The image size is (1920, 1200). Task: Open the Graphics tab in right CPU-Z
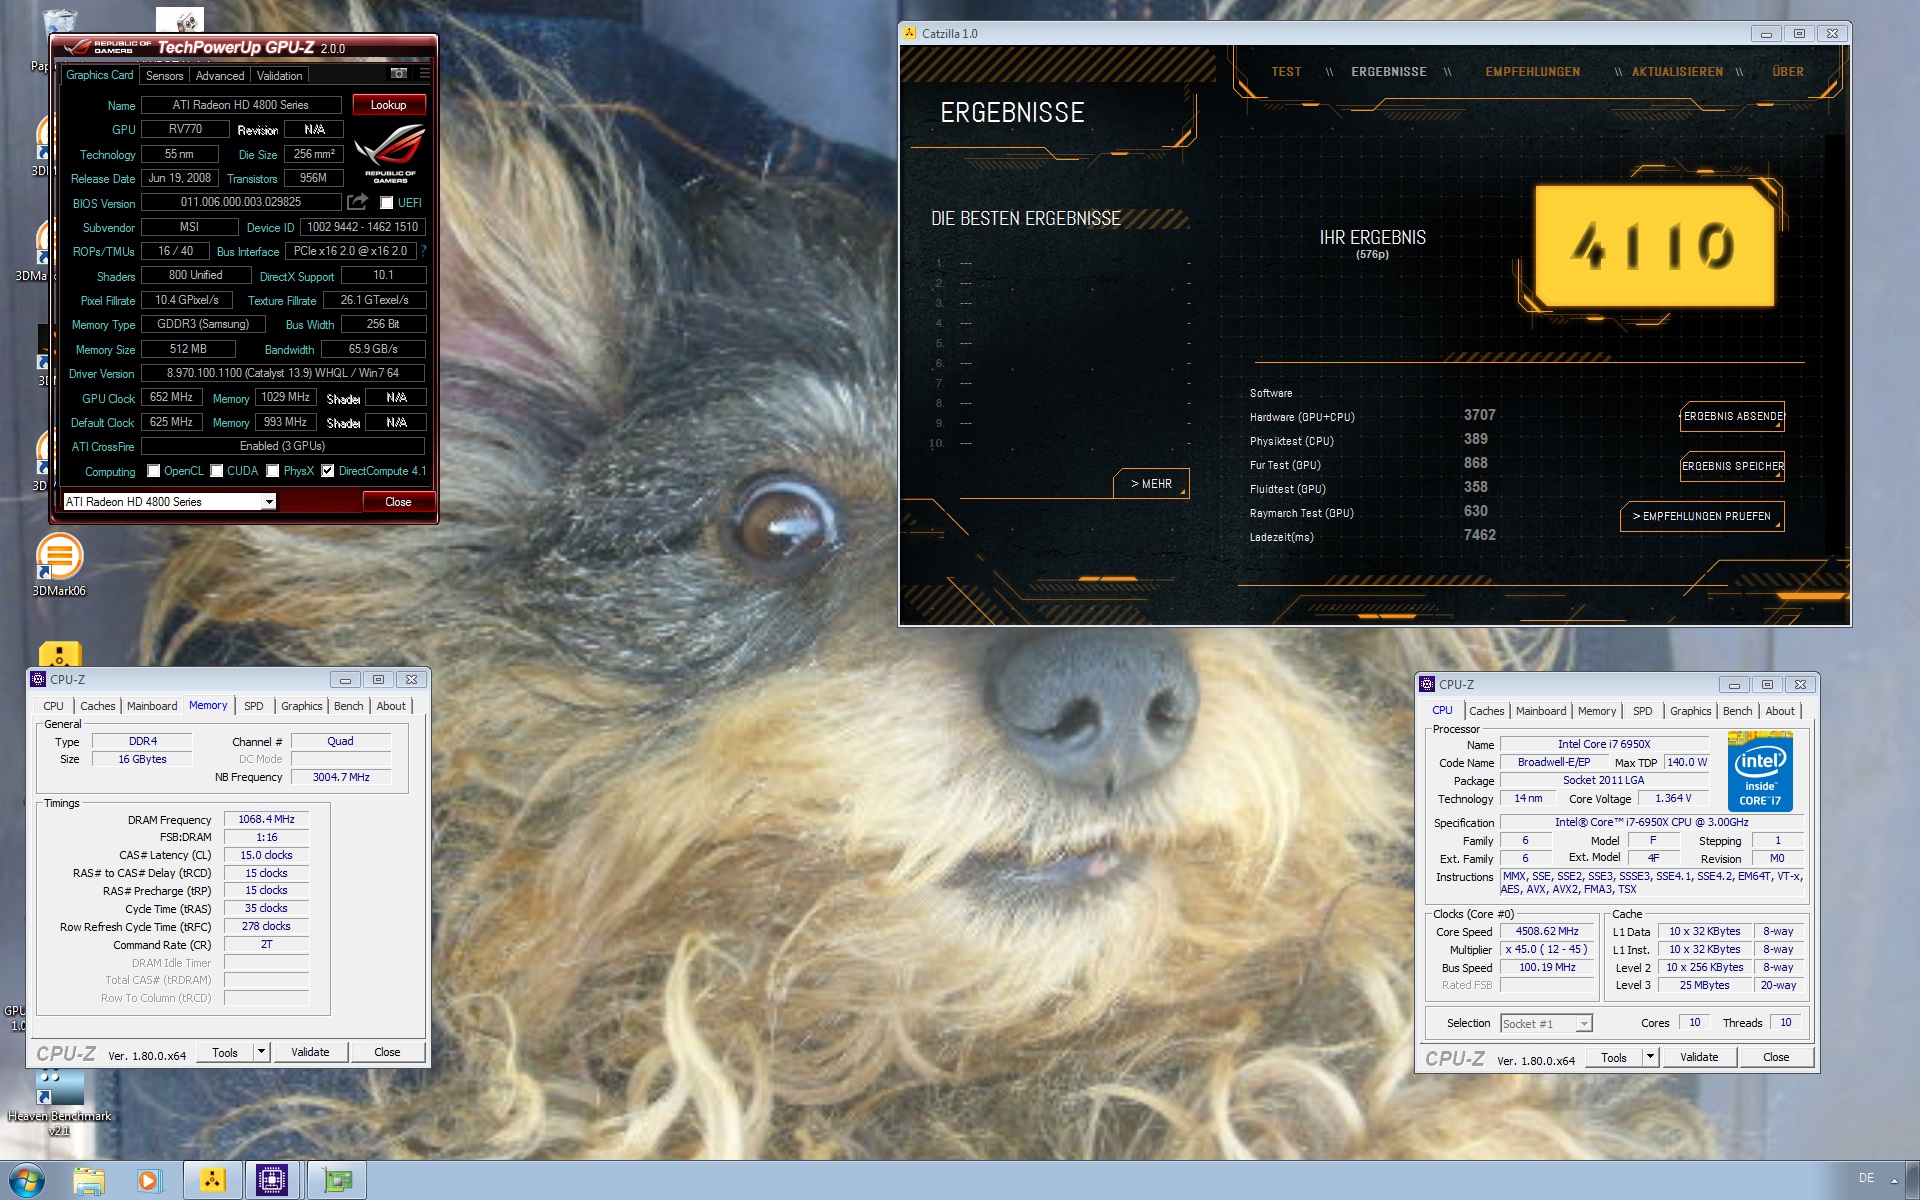tap(1690, 711)
